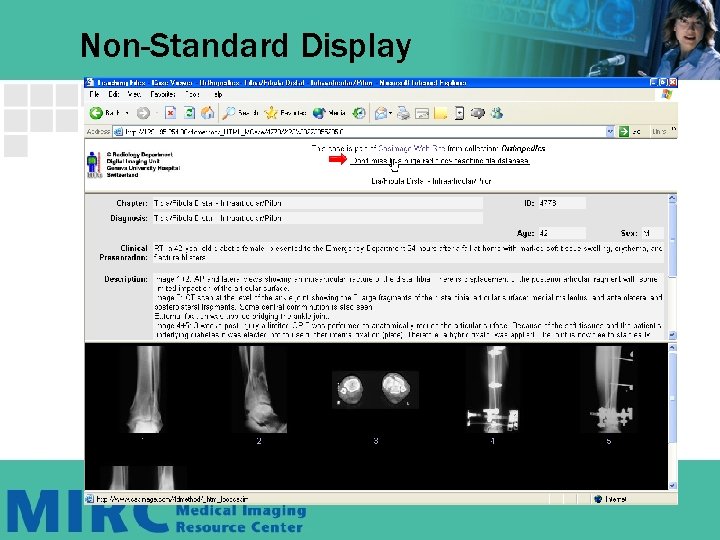Open the Messenger people icon

(x=496, y=113)
